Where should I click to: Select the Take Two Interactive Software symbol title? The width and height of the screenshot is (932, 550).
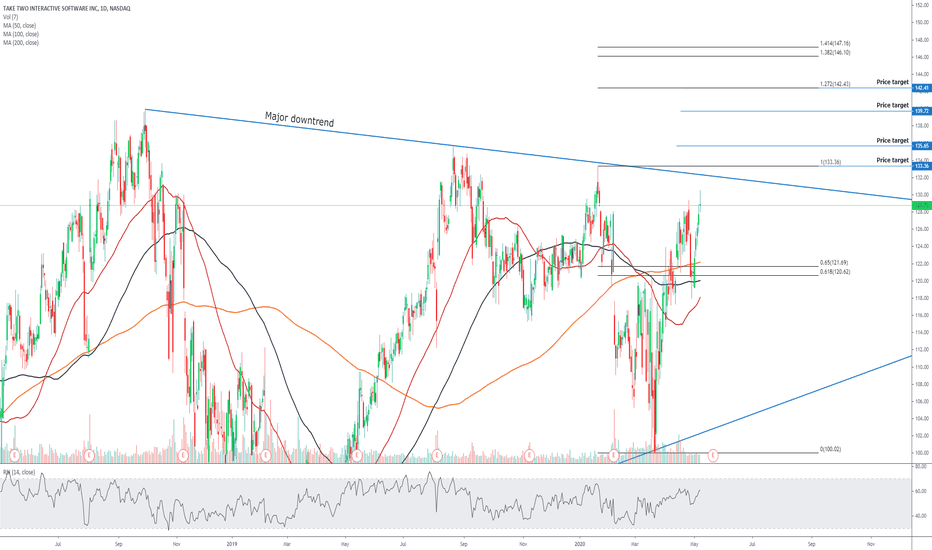pyautogui.click(x=67, y=8)
